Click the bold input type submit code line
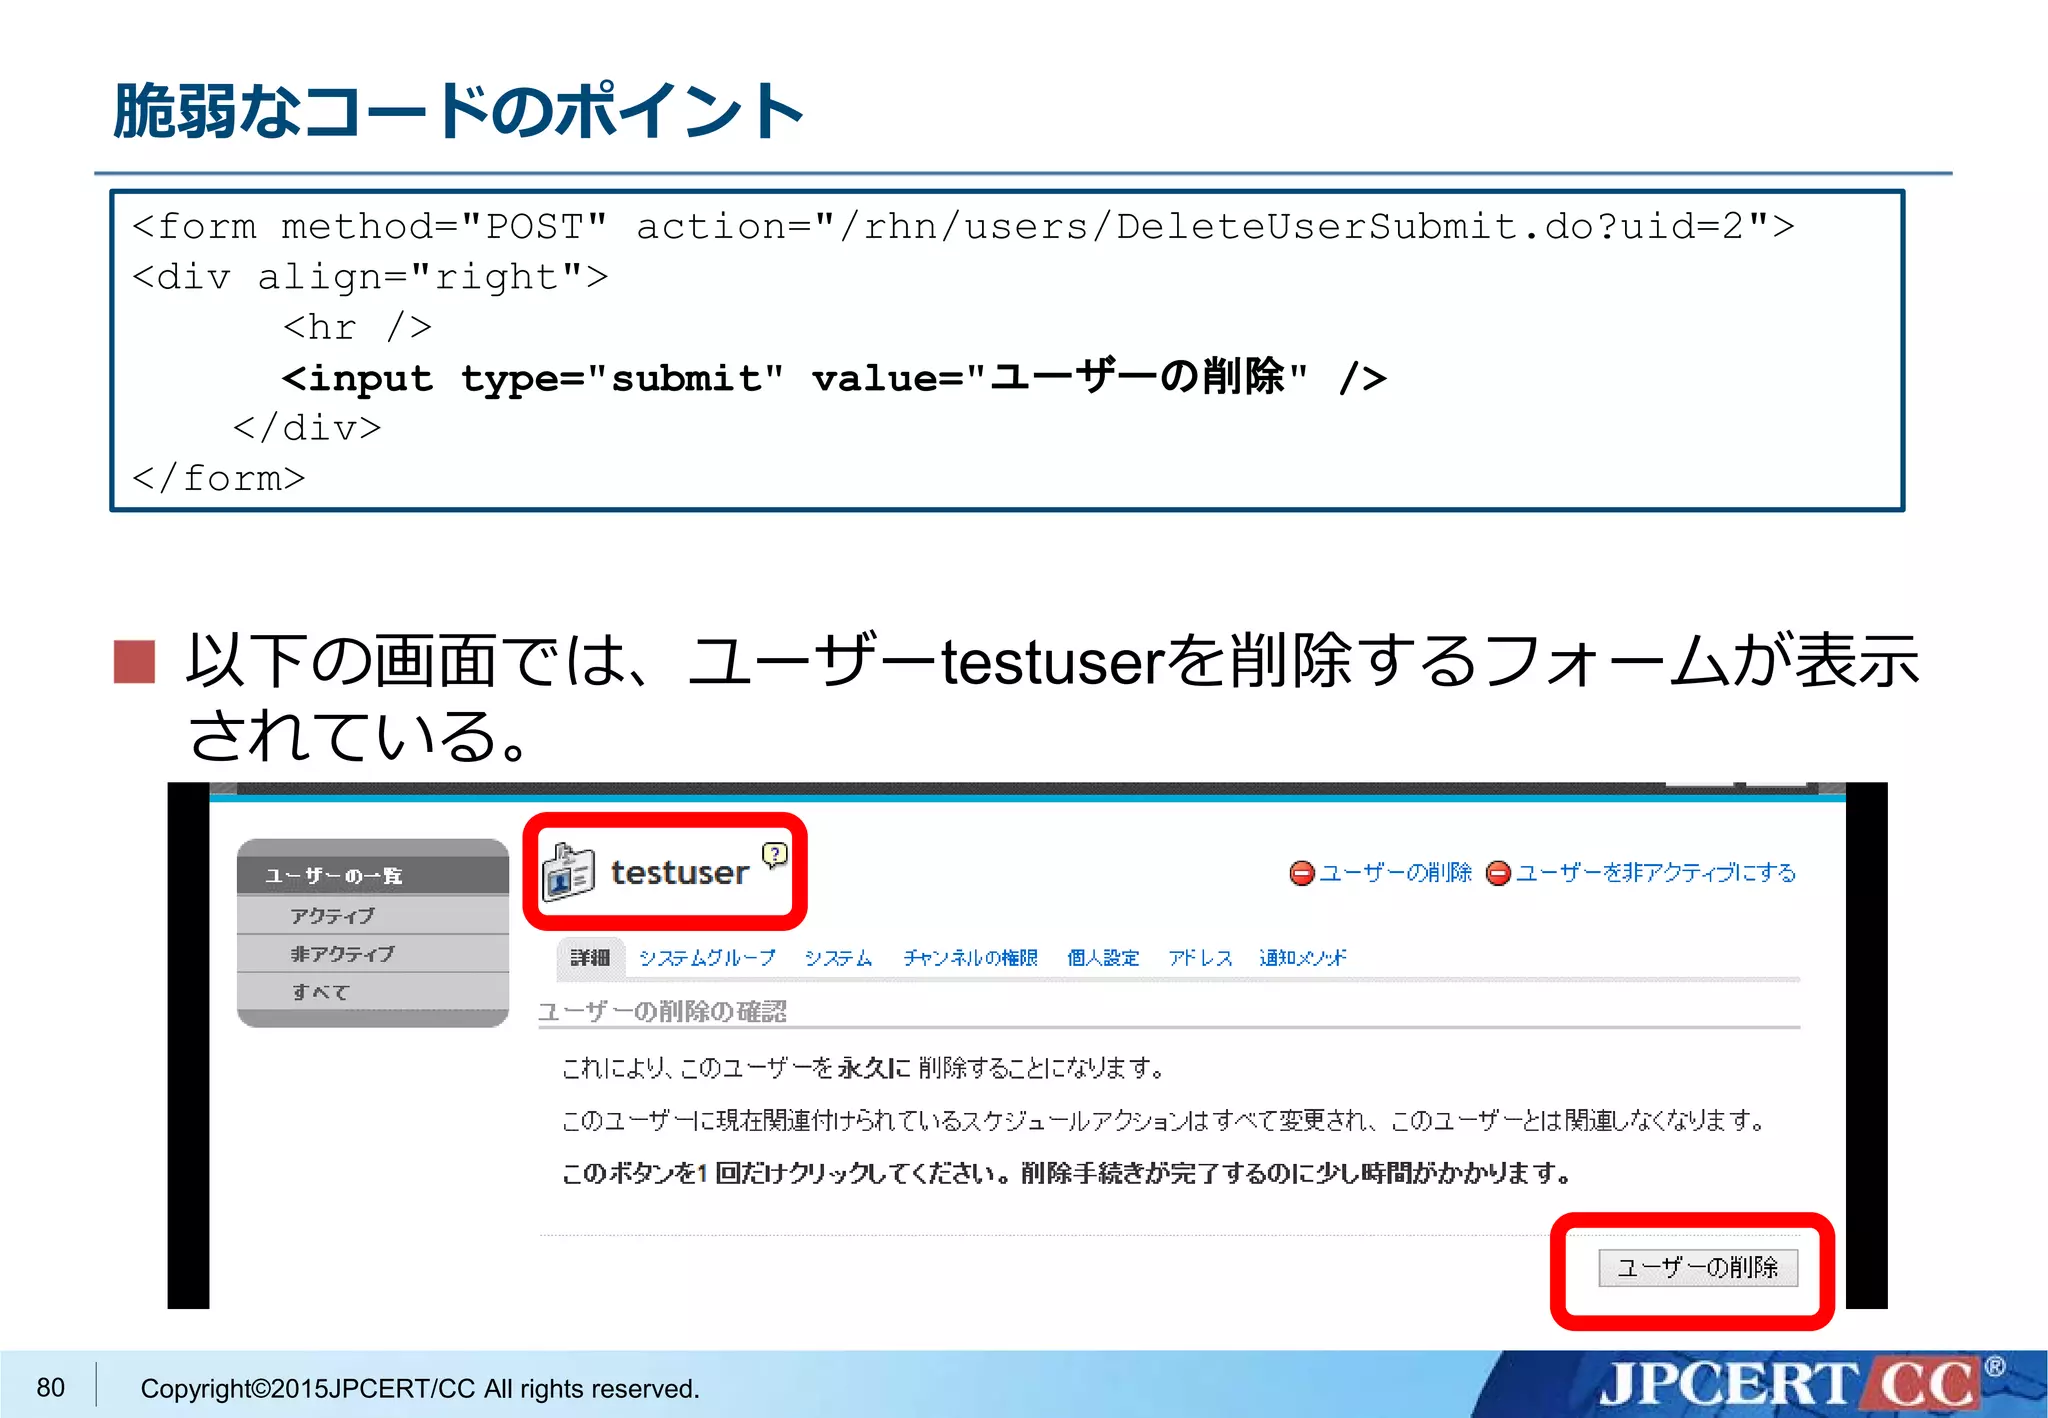This screenshot has width=2048, height=1418. point(834,378)
